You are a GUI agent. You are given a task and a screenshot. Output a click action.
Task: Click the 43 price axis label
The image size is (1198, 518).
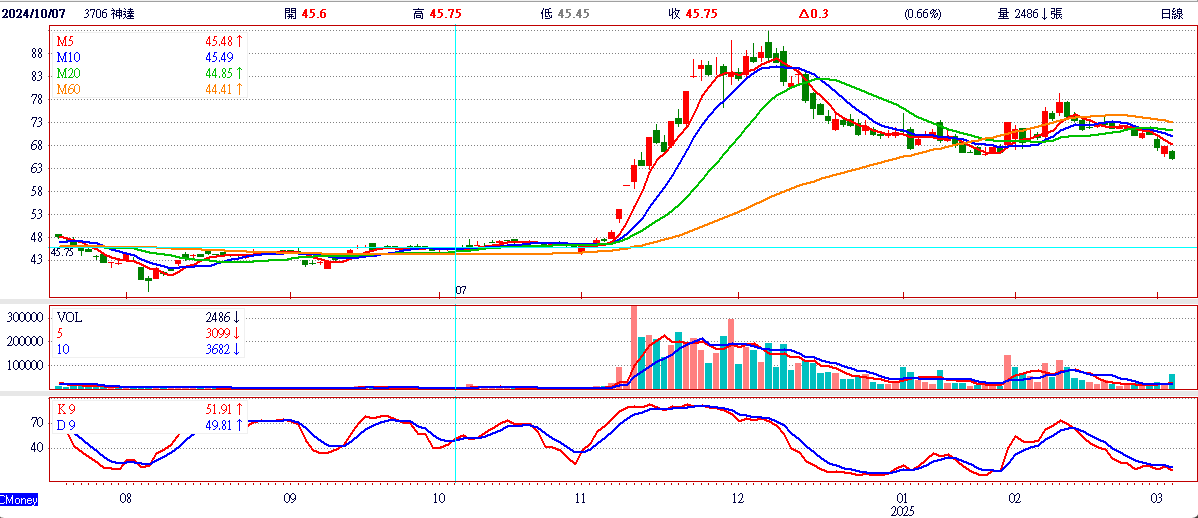[36, 261]
